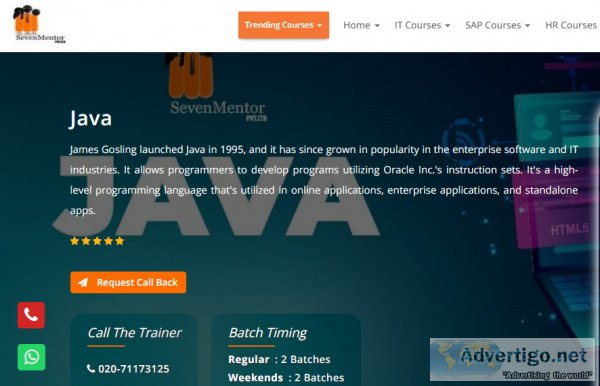
Task: Click the James Gosling description paragraph
Action: click(324, 180)
